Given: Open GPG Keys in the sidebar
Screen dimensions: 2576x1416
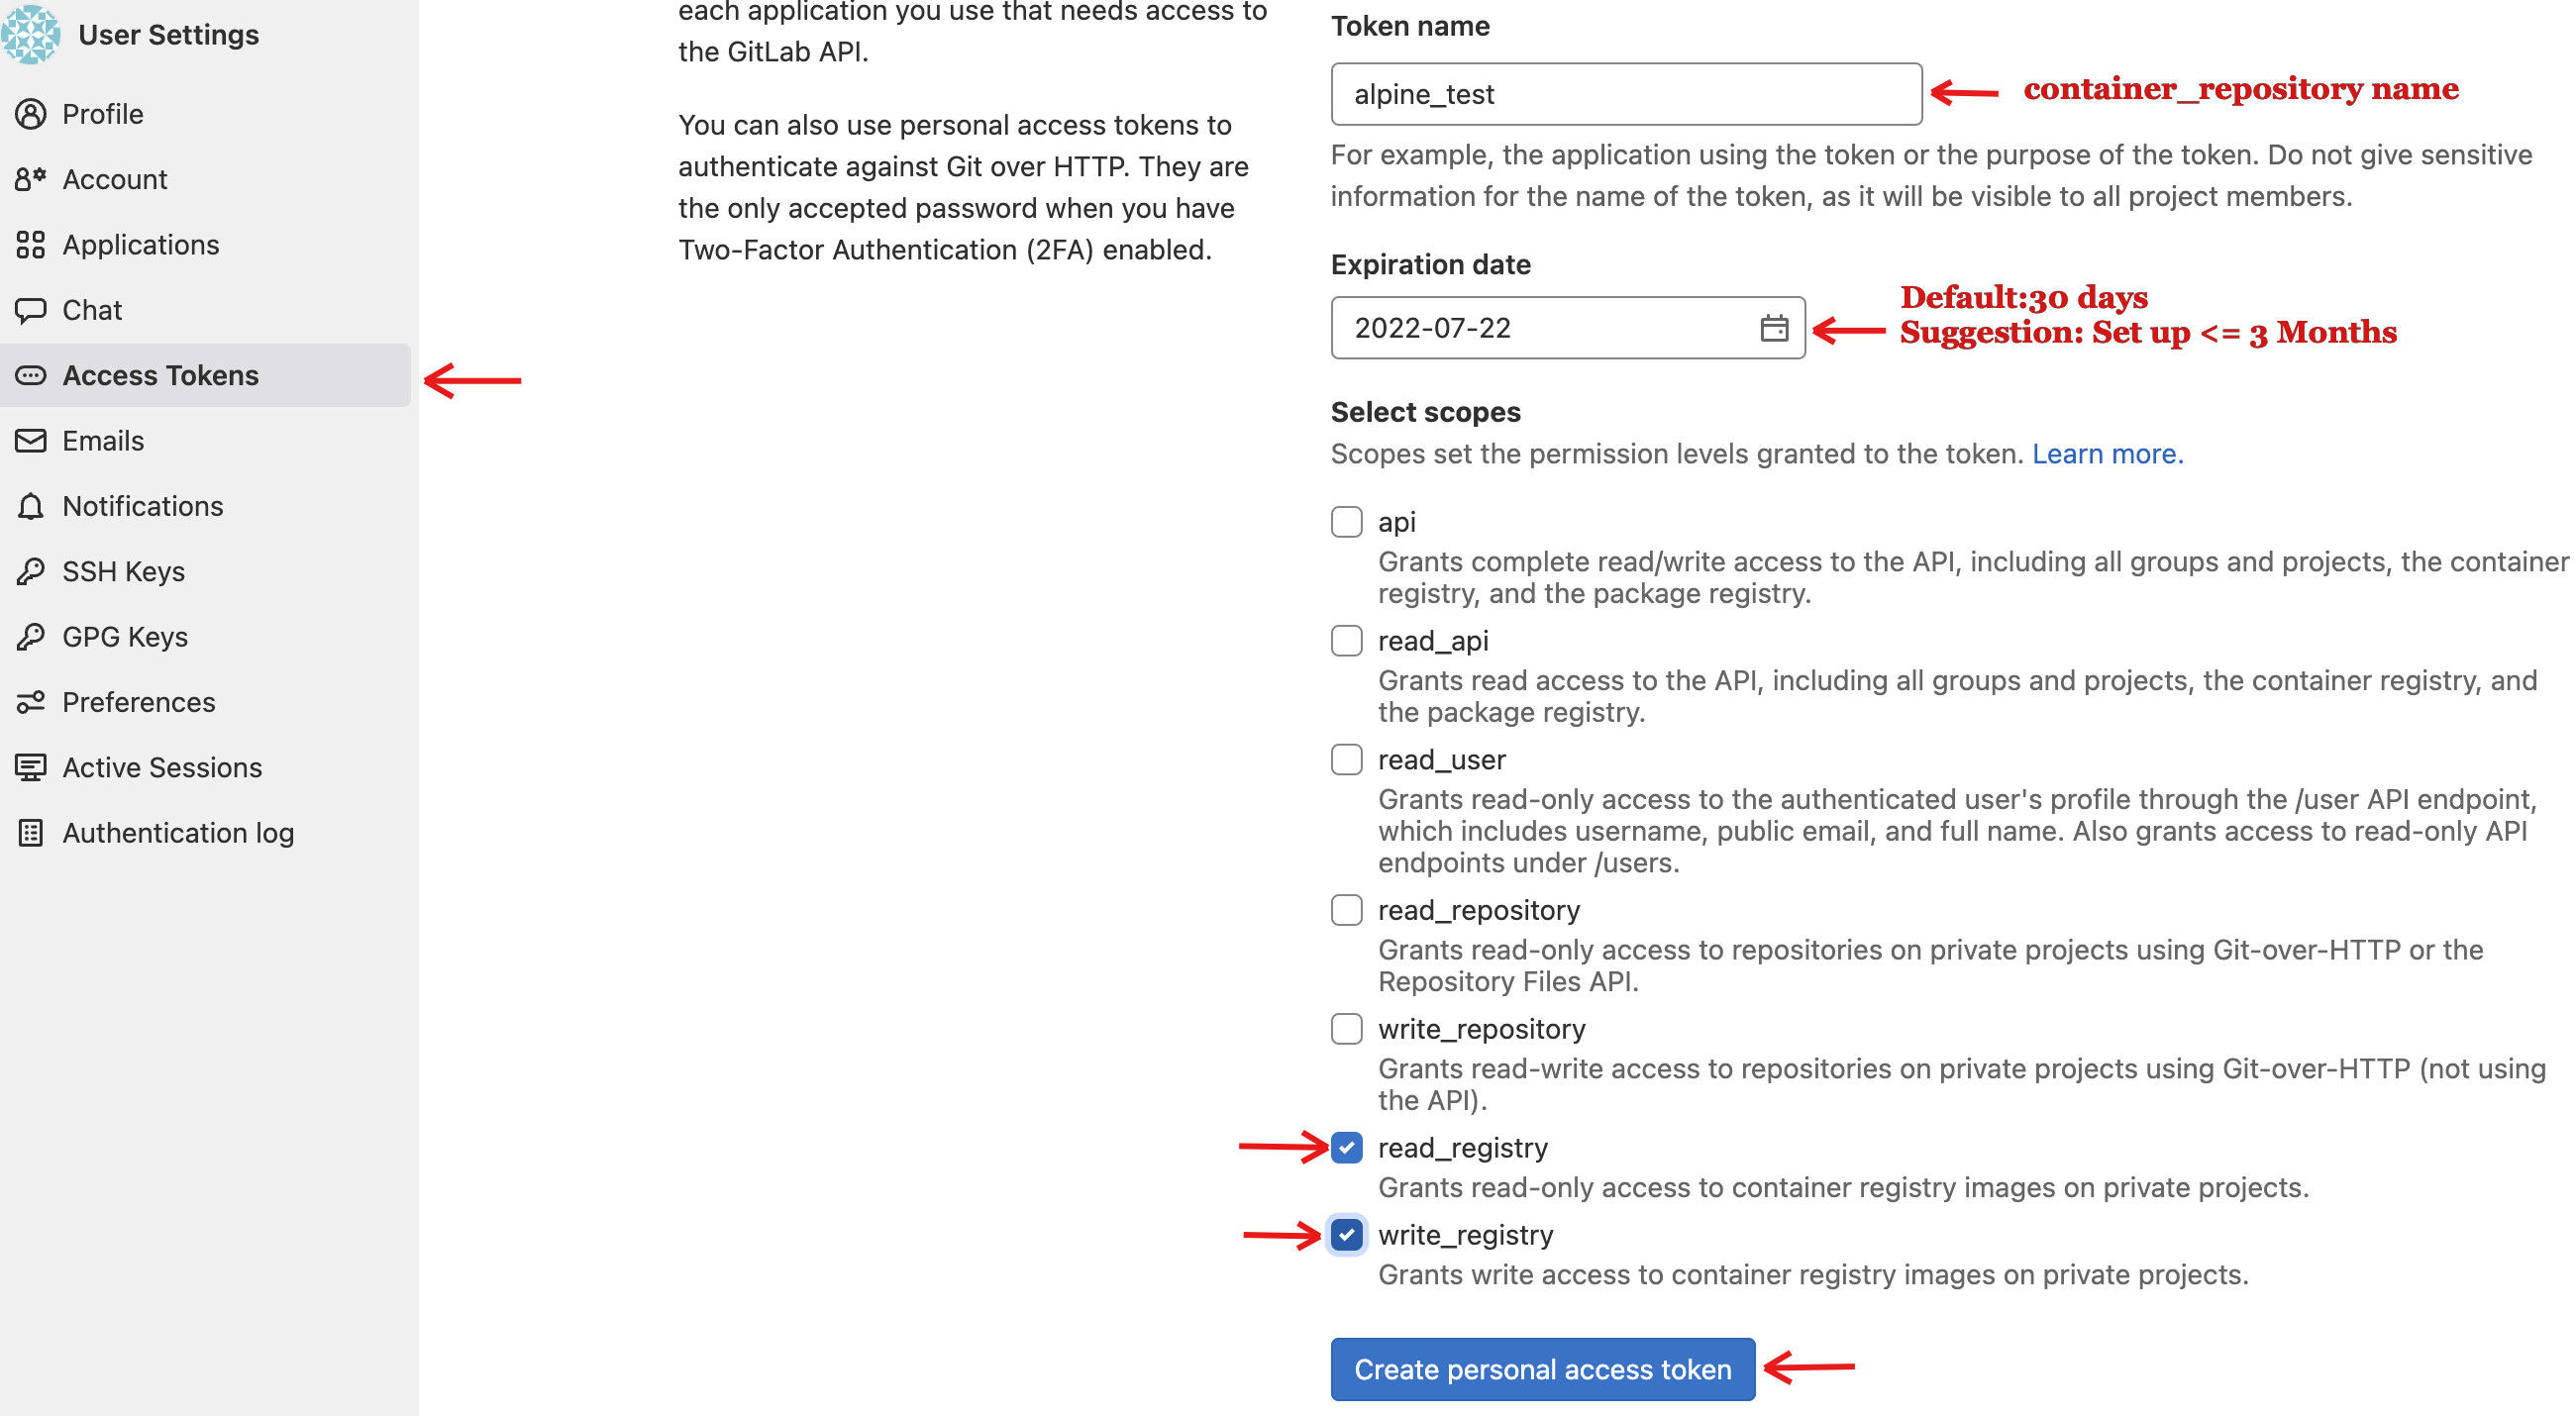Looking at the screenshot, I should coord(125,637).
